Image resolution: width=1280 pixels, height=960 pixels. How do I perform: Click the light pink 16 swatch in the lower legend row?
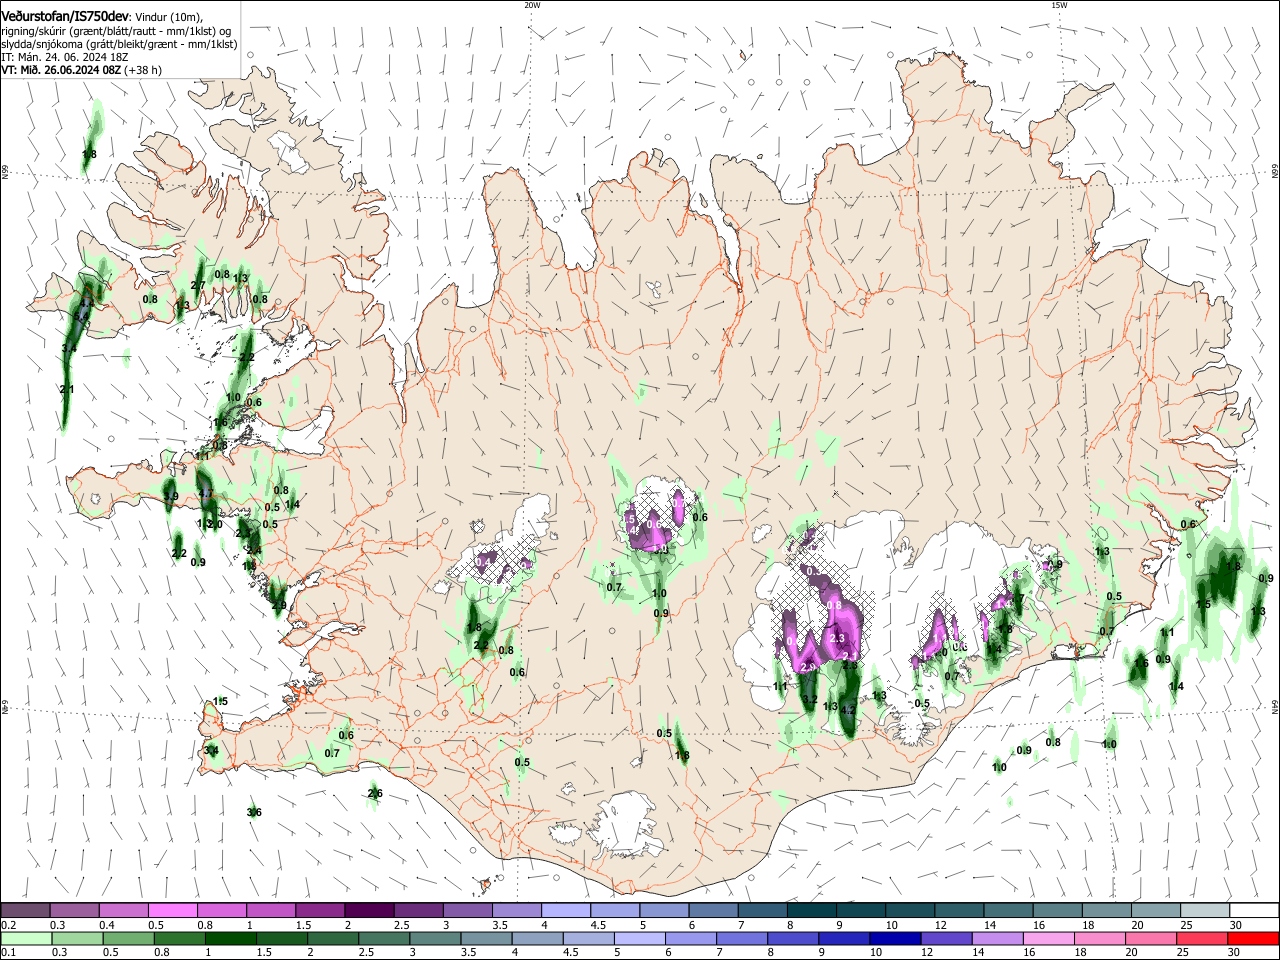[x=1048, y=938]
